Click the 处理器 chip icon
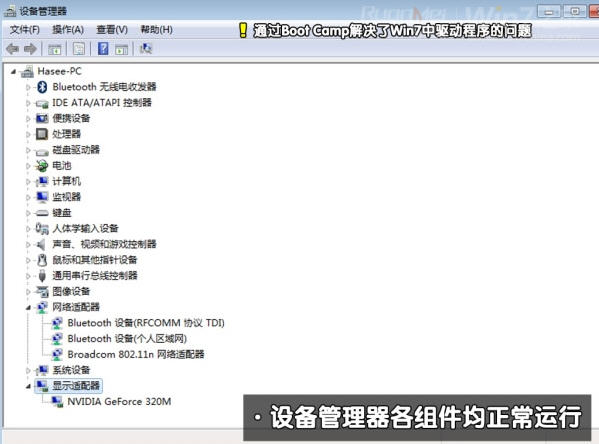The height and width of the screenshot is (444, 599). tap(42, 134)
